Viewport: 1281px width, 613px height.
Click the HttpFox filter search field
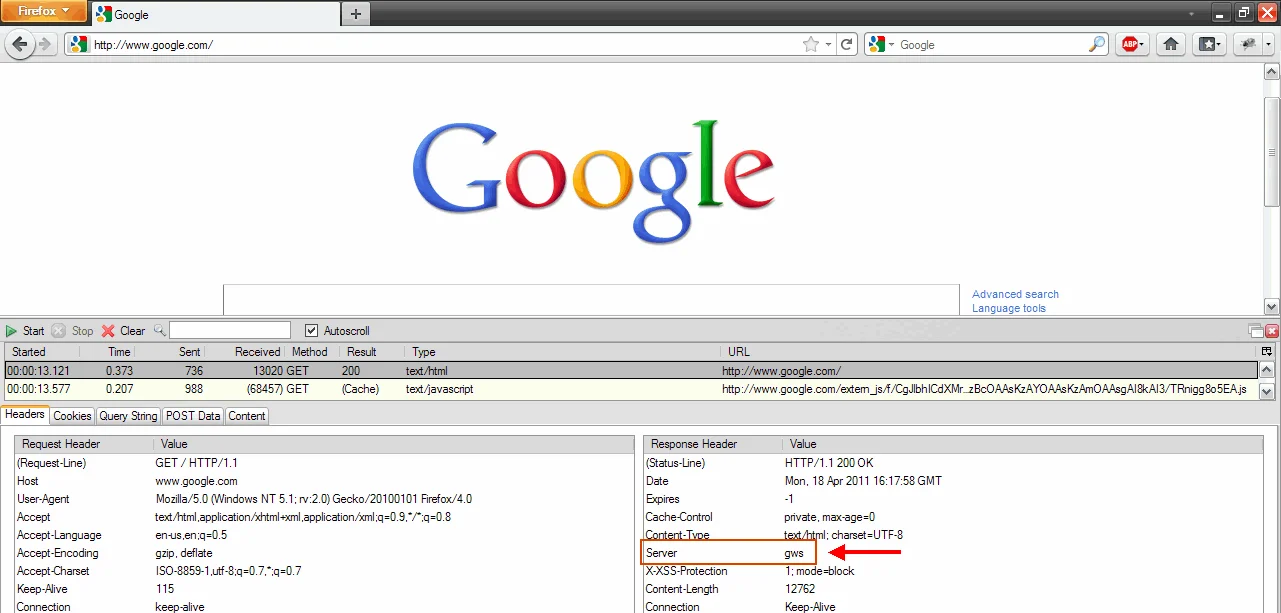coord(230,330)
